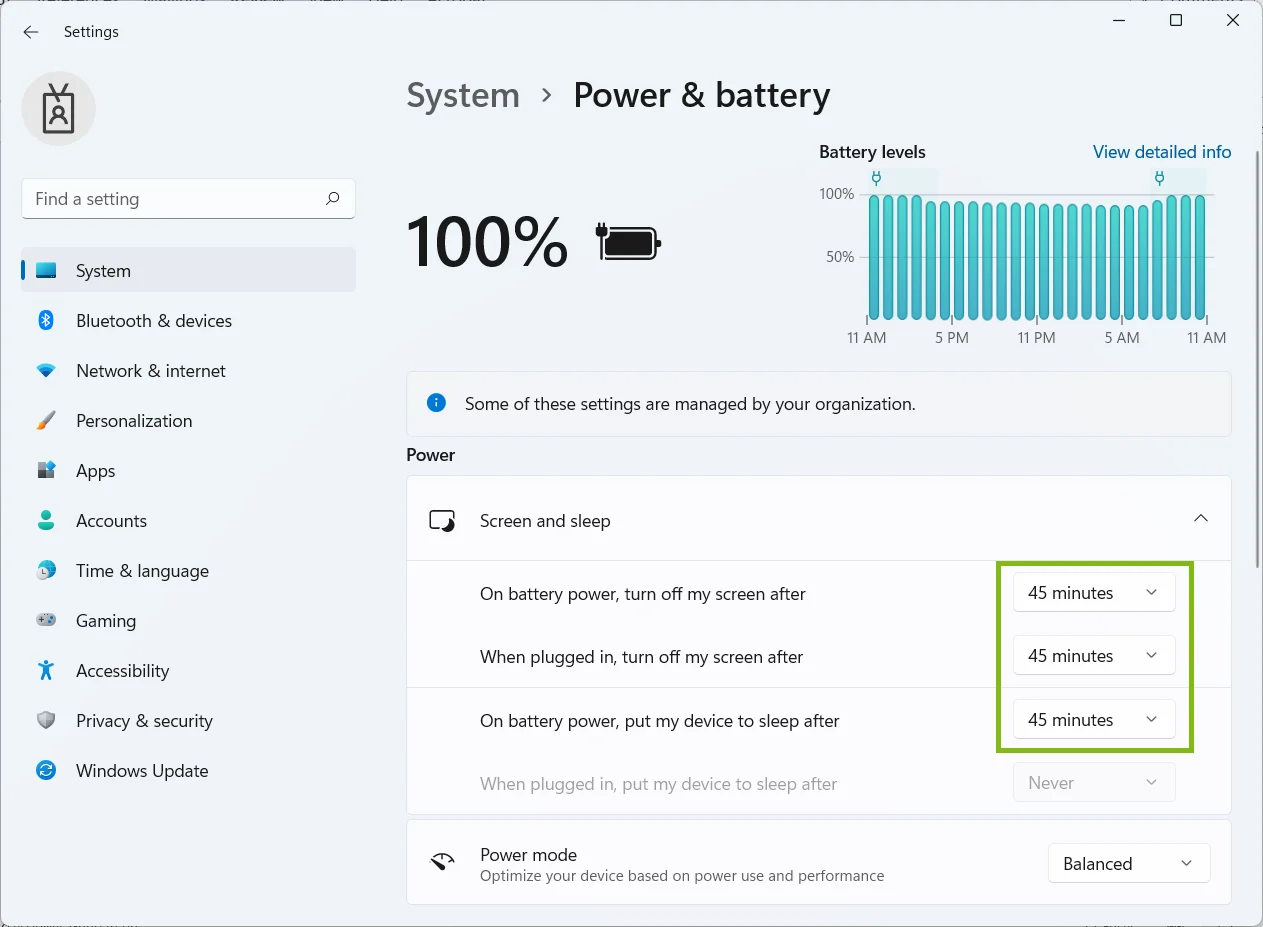
Task: Change Power mode Balanced dropdown
Action: (1129, 864)
